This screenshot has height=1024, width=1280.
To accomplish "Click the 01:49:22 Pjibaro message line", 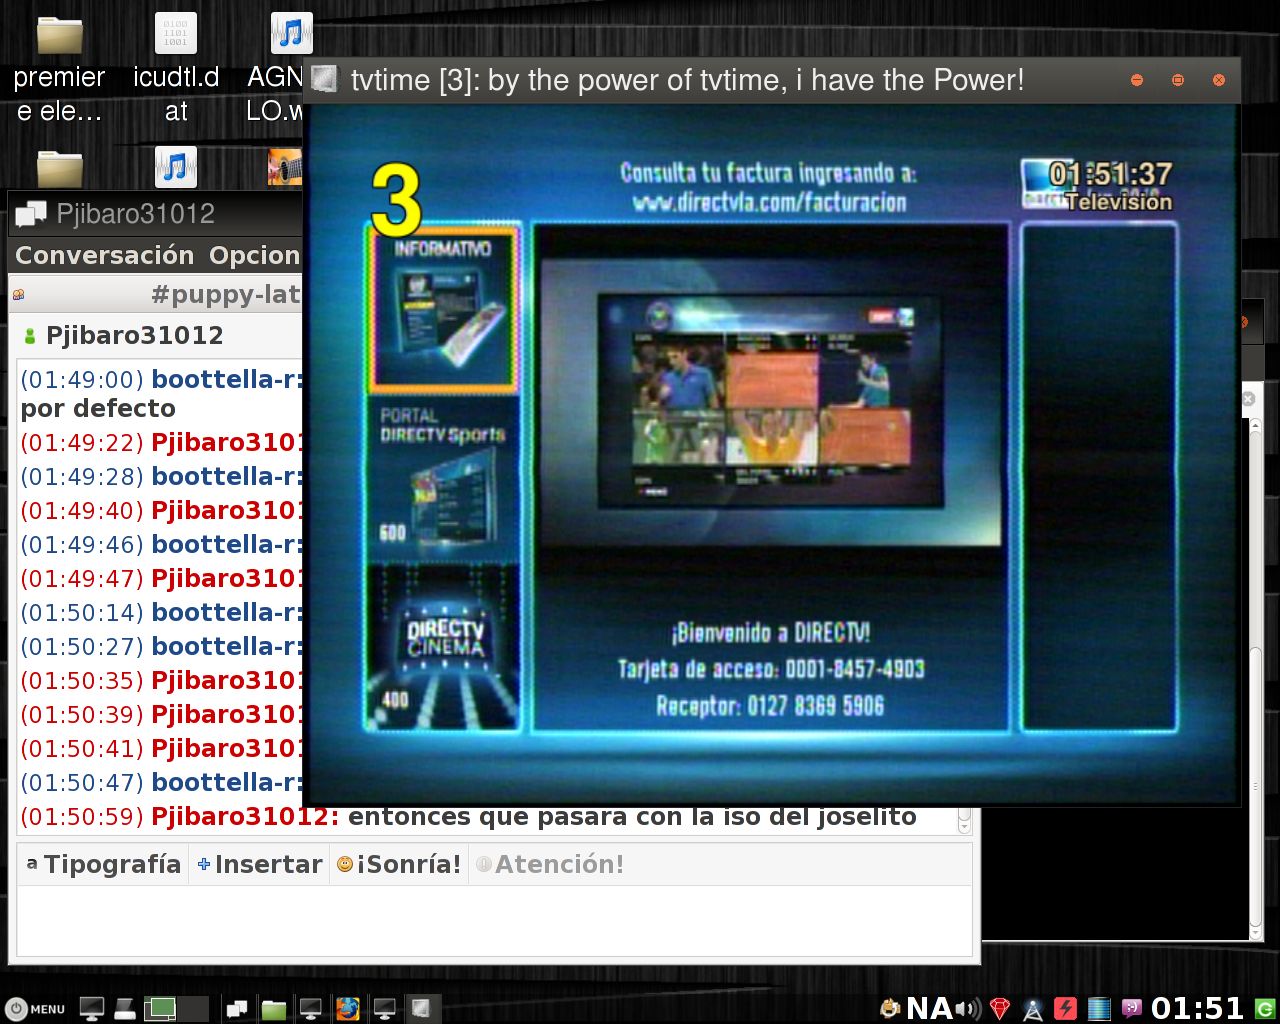I will pos(161,443).
